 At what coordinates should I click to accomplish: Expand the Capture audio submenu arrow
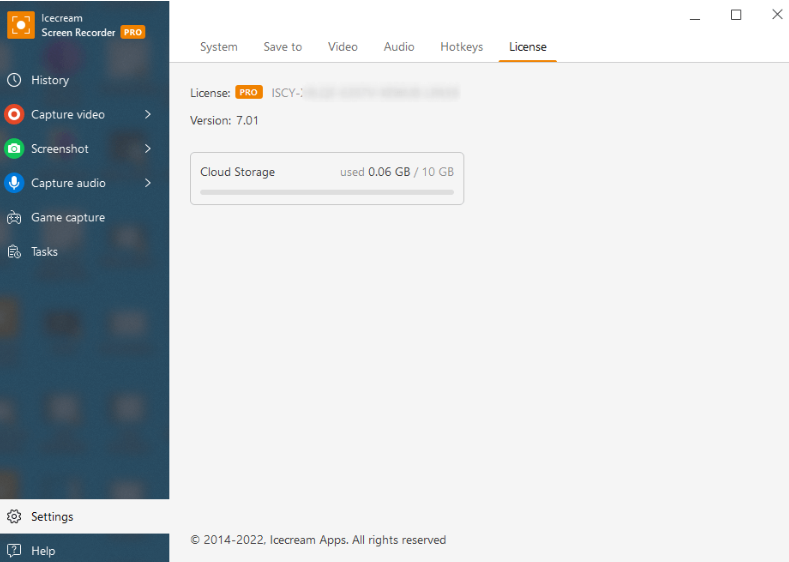click(148, 183)
